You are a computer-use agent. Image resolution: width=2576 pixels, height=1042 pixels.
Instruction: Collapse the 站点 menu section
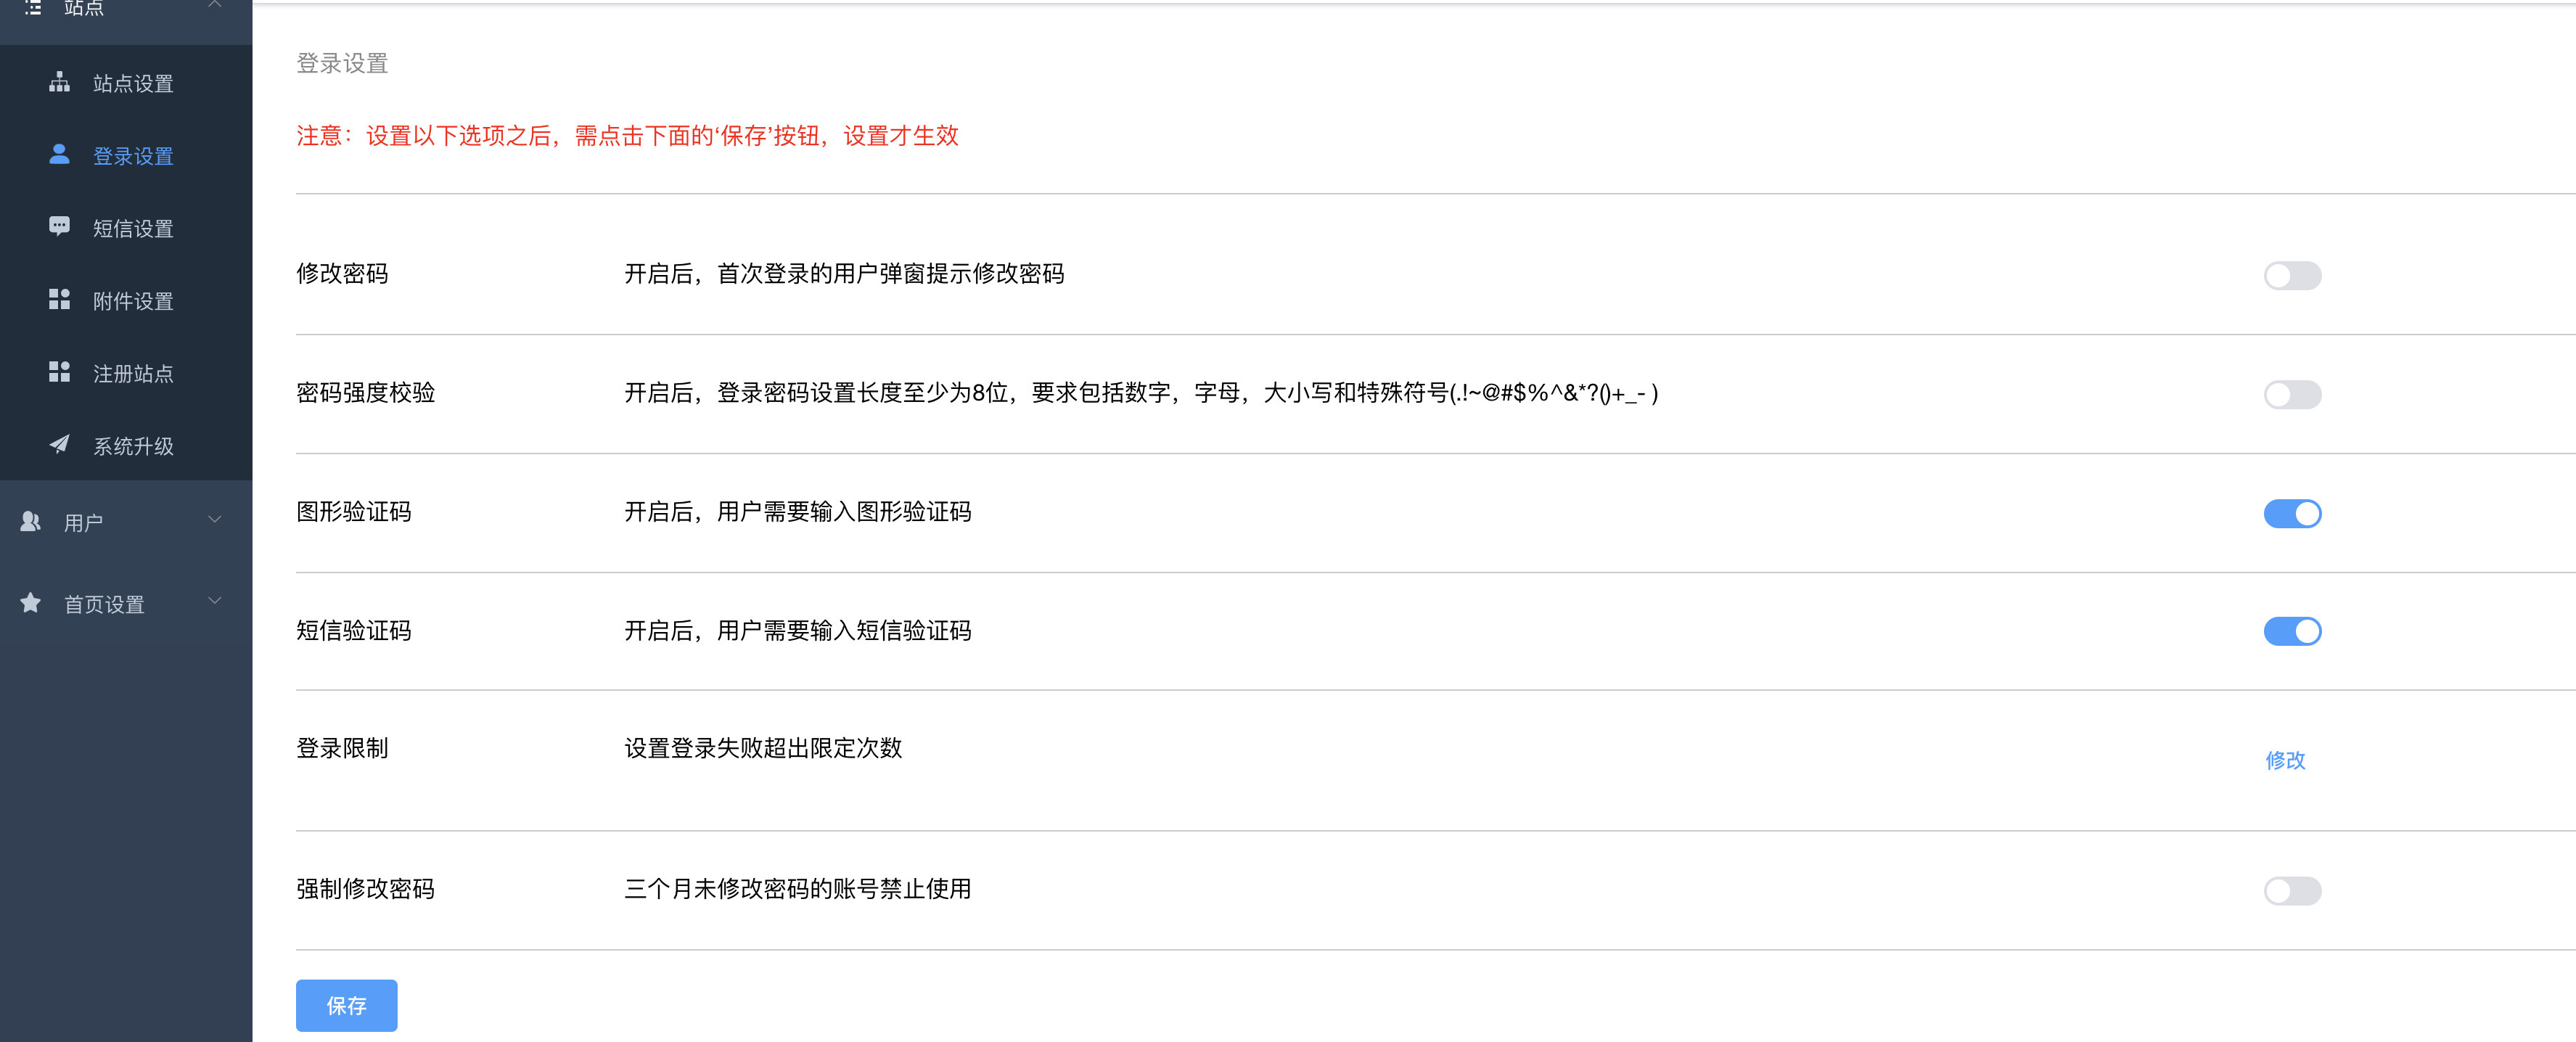(x=214, y=6)
